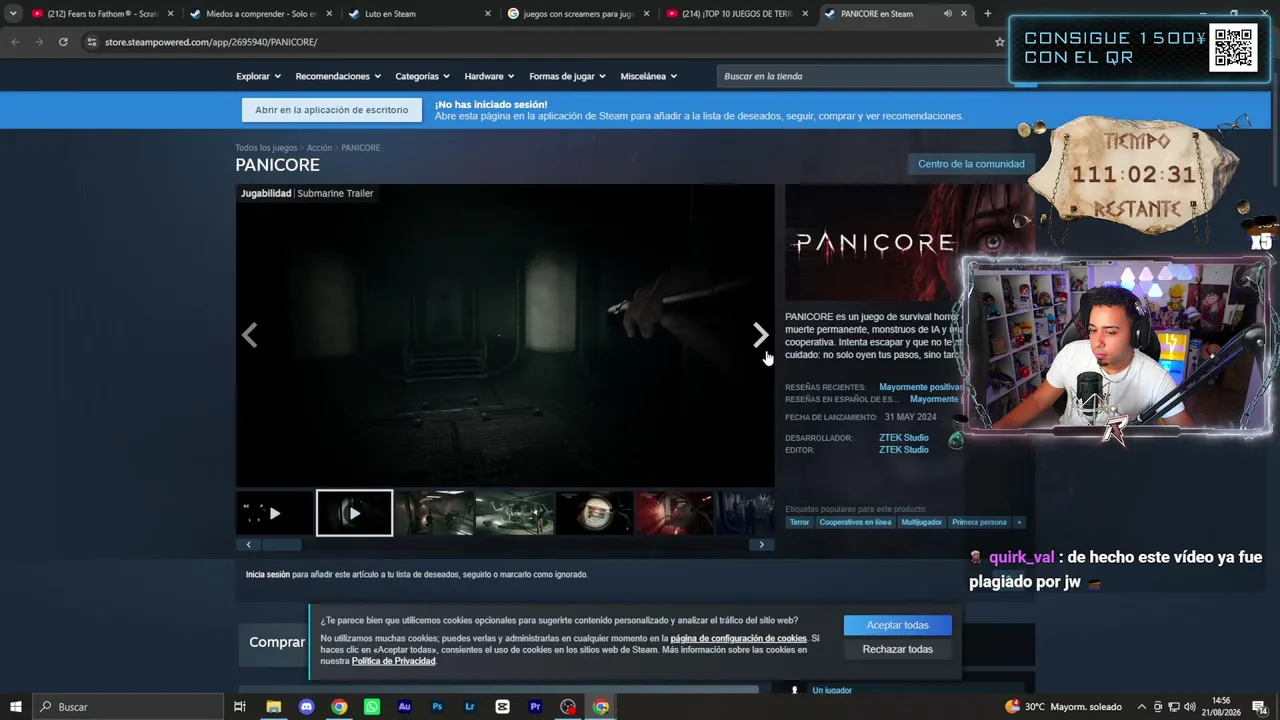Open Todos los juegos breadcrumb
Screen dimensions: 1280x720
point(266,148)
